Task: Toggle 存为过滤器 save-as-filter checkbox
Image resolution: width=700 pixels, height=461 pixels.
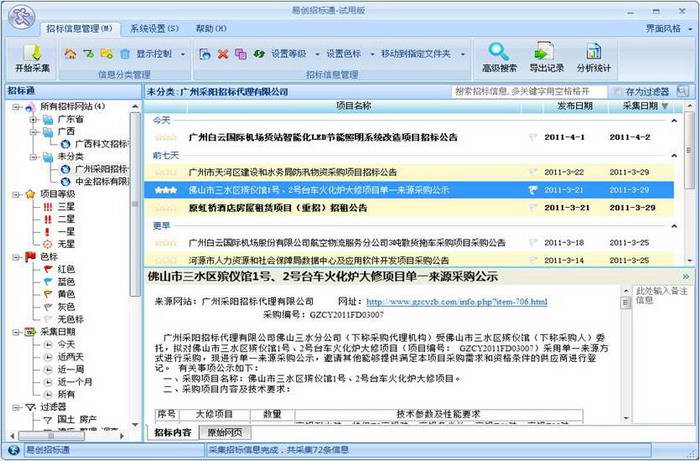Action: 618,91
